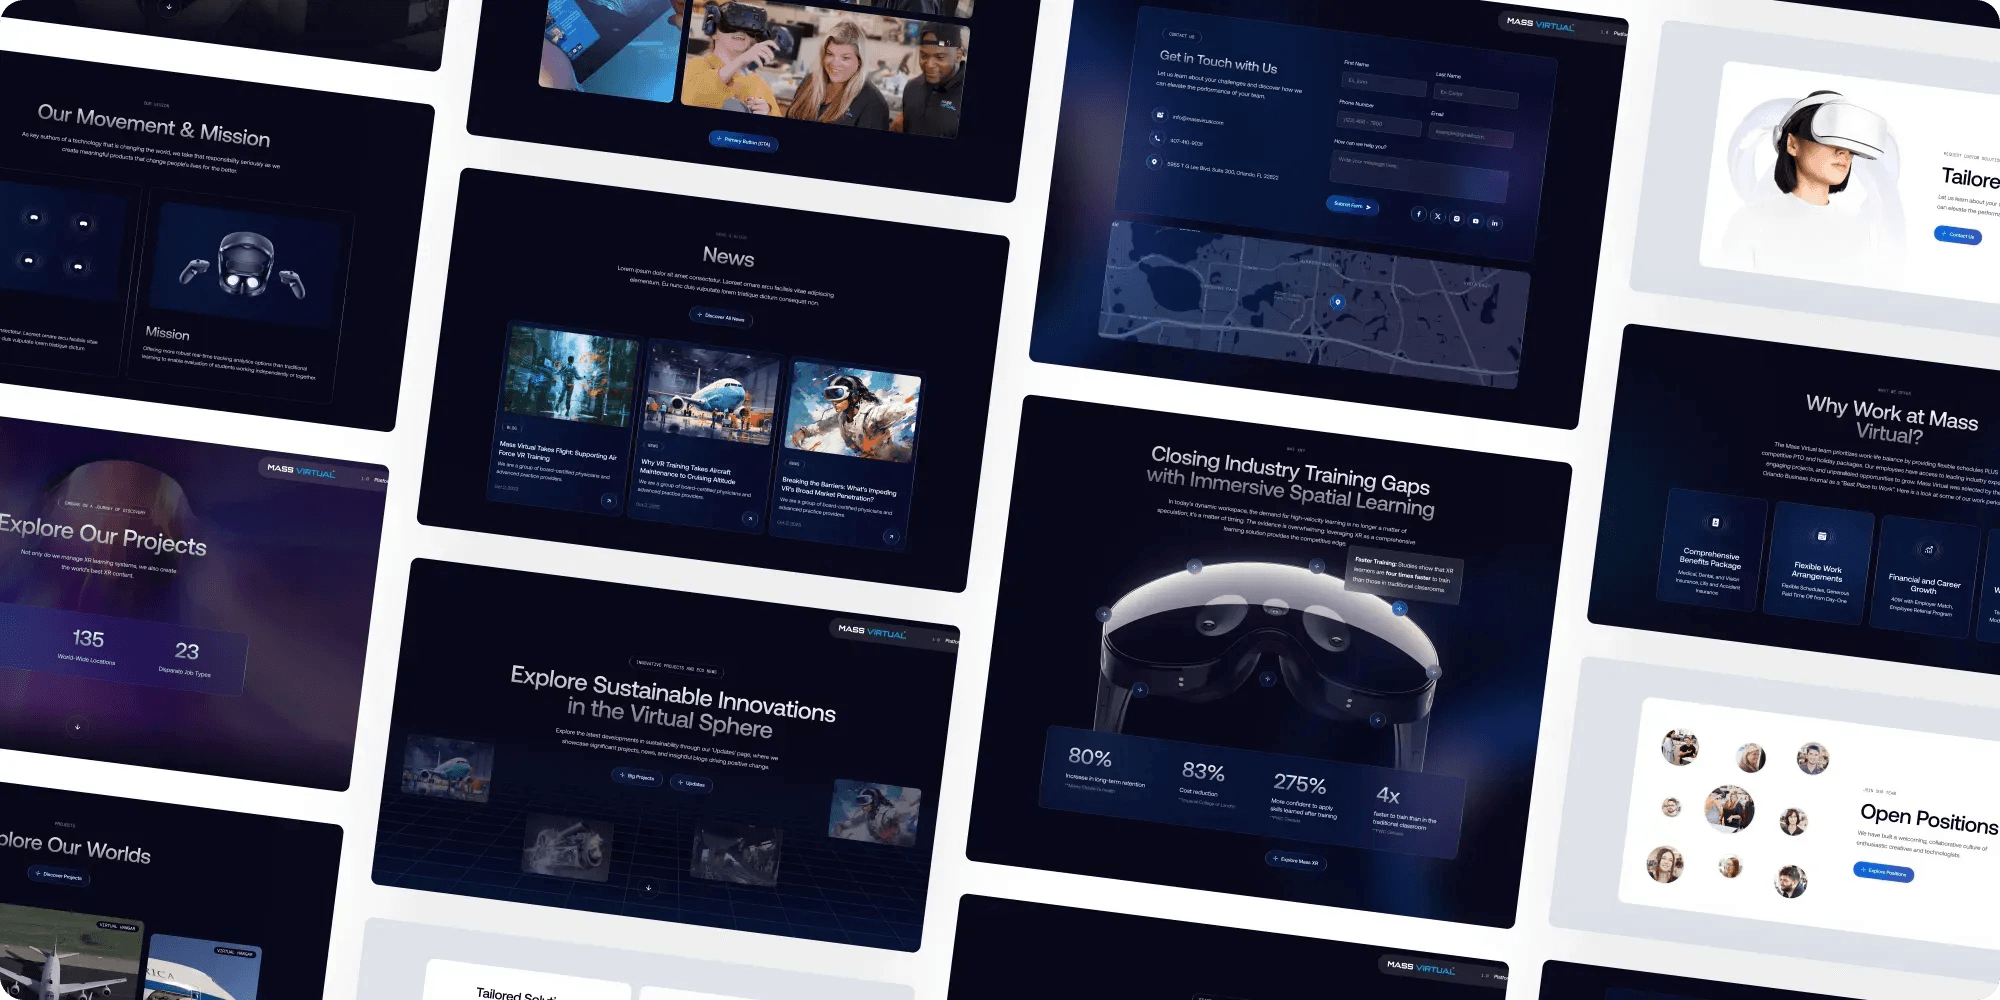Click the Instagram social icon
The image size is (2000, 1000).
click(x=1456, y=218)
